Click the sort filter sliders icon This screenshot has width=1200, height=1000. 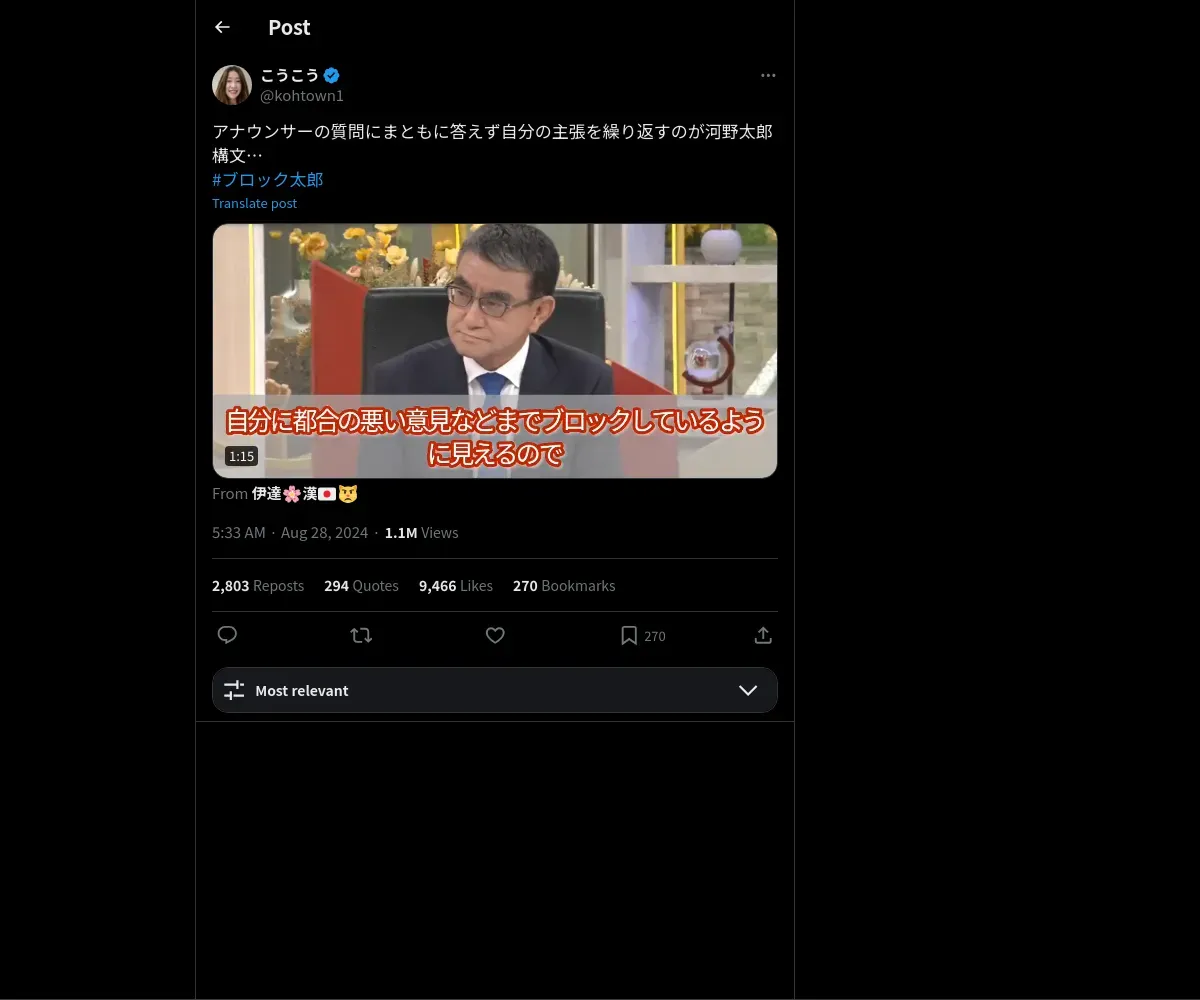click(234, 690)
